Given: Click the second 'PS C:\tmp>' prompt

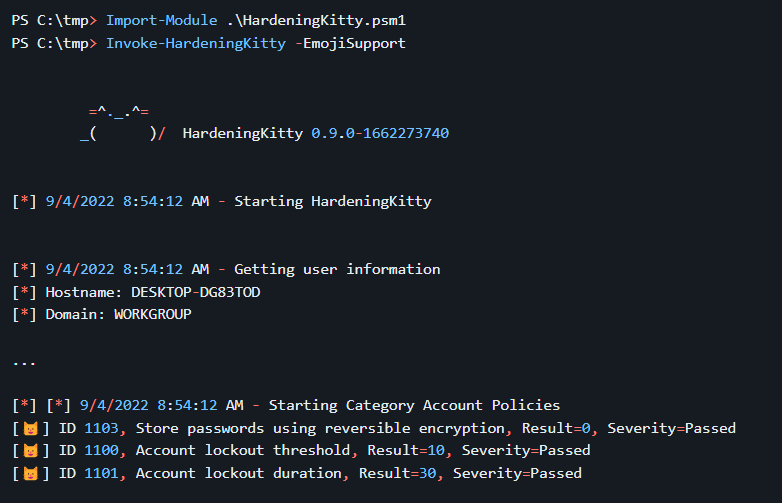Looking at the screenshot, I should [54, 43].
